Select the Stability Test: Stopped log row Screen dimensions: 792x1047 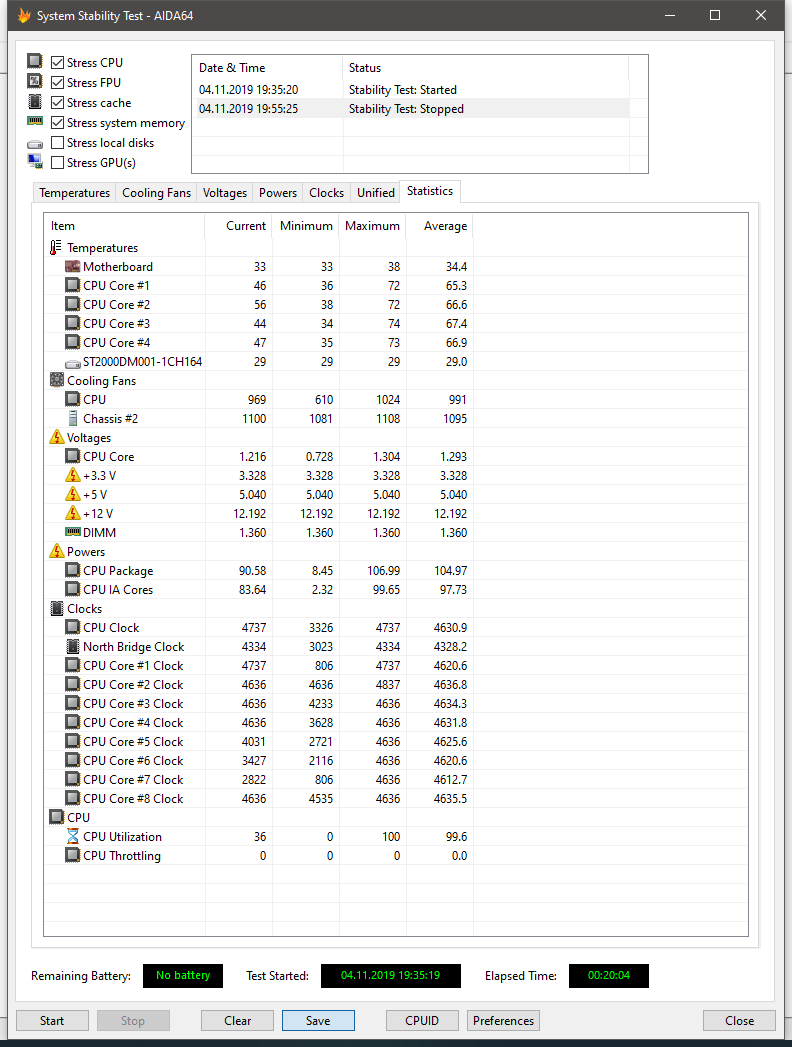click(411, 109)
